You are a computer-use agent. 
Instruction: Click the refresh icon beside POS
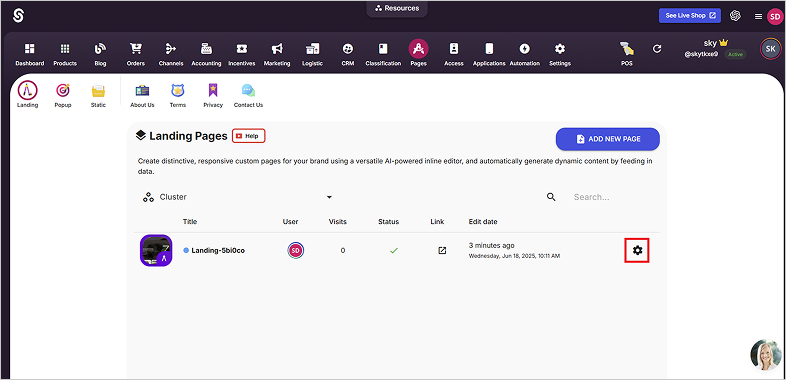coord(657,49)
